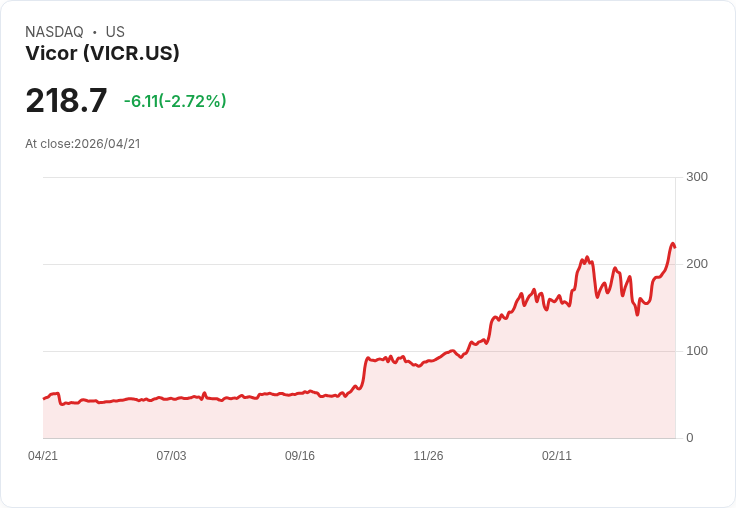Click the dot separator between NASDAQ and US
736x508 pixels.
point(94,32)
